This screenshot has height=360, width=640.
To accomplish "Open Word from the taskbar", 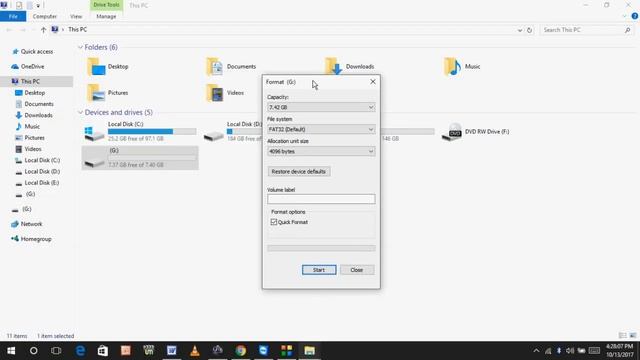I will click(171, 351).
